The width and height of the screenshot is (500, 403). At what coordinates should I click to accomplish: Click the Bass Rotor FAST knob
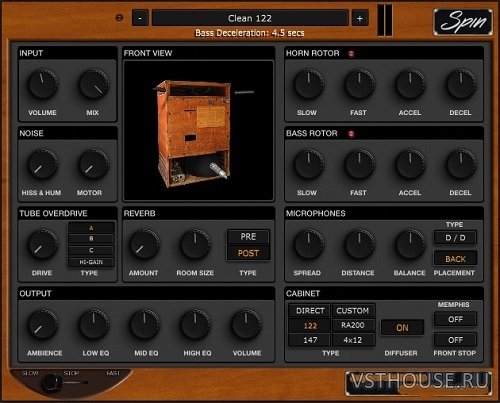click(x=359, y=164)
